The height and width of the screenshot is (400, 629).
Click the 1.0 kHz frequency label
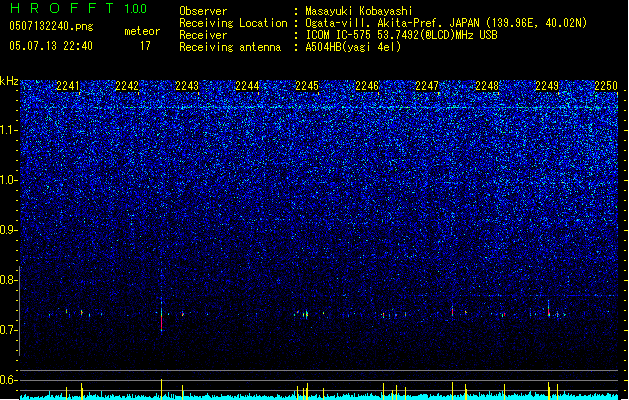9,180
